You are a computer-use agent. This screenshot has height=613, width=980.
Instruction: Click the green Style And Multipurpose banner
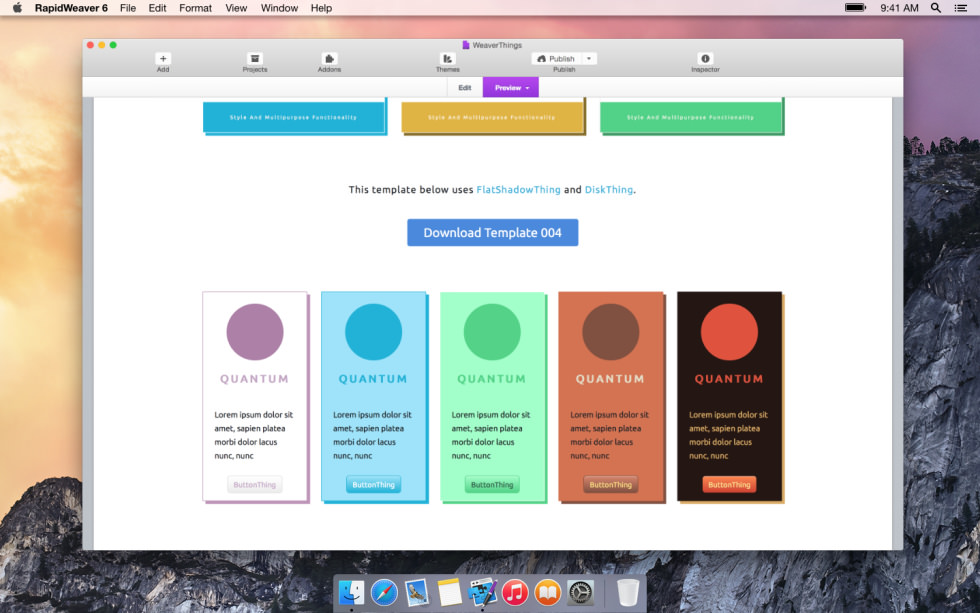pyautogui.click(x=691, y=116)
